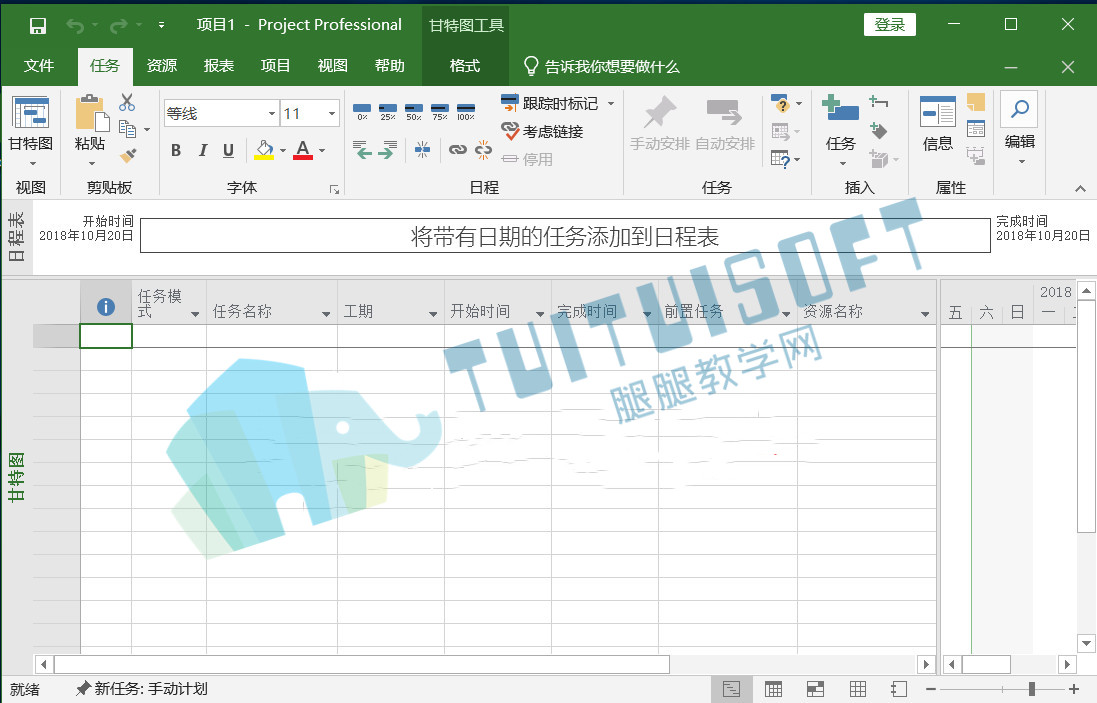Switch to the 报表 ribbon tab
The width and height of the screenshot is (1097, 703).
[x=218, y=66]
